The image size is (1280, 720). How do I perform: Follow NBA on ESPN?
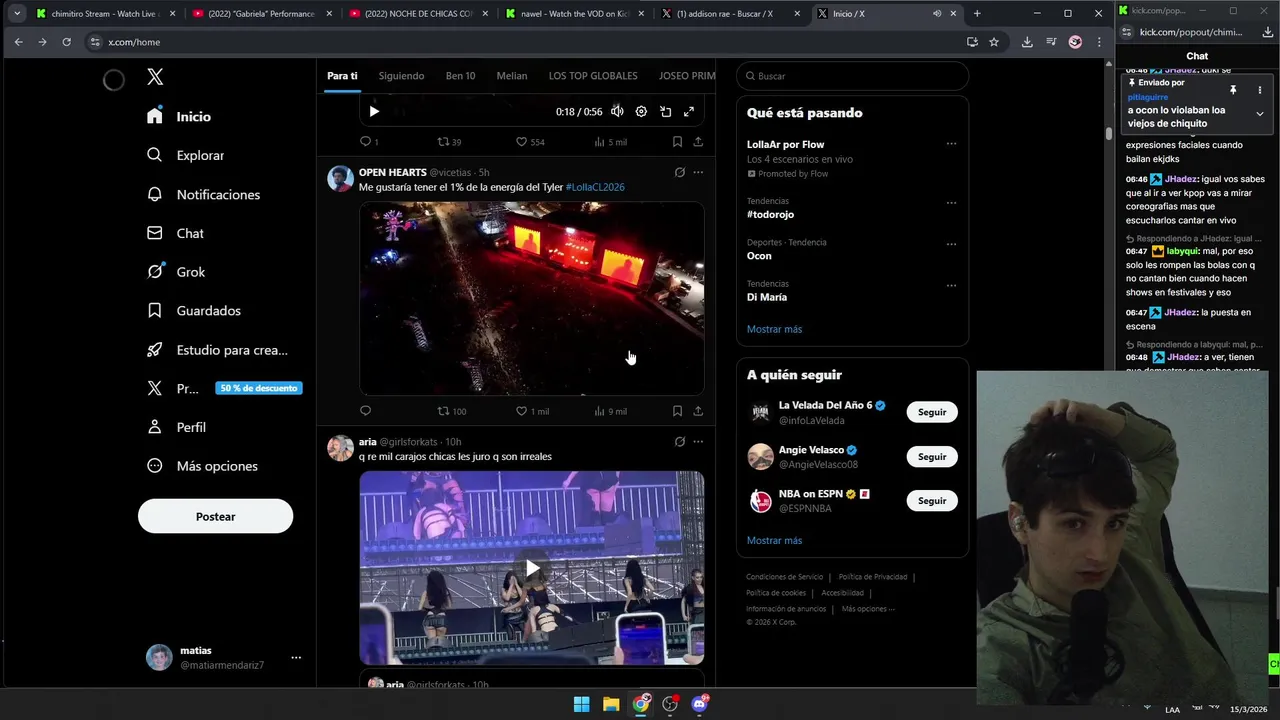[932, 500]
